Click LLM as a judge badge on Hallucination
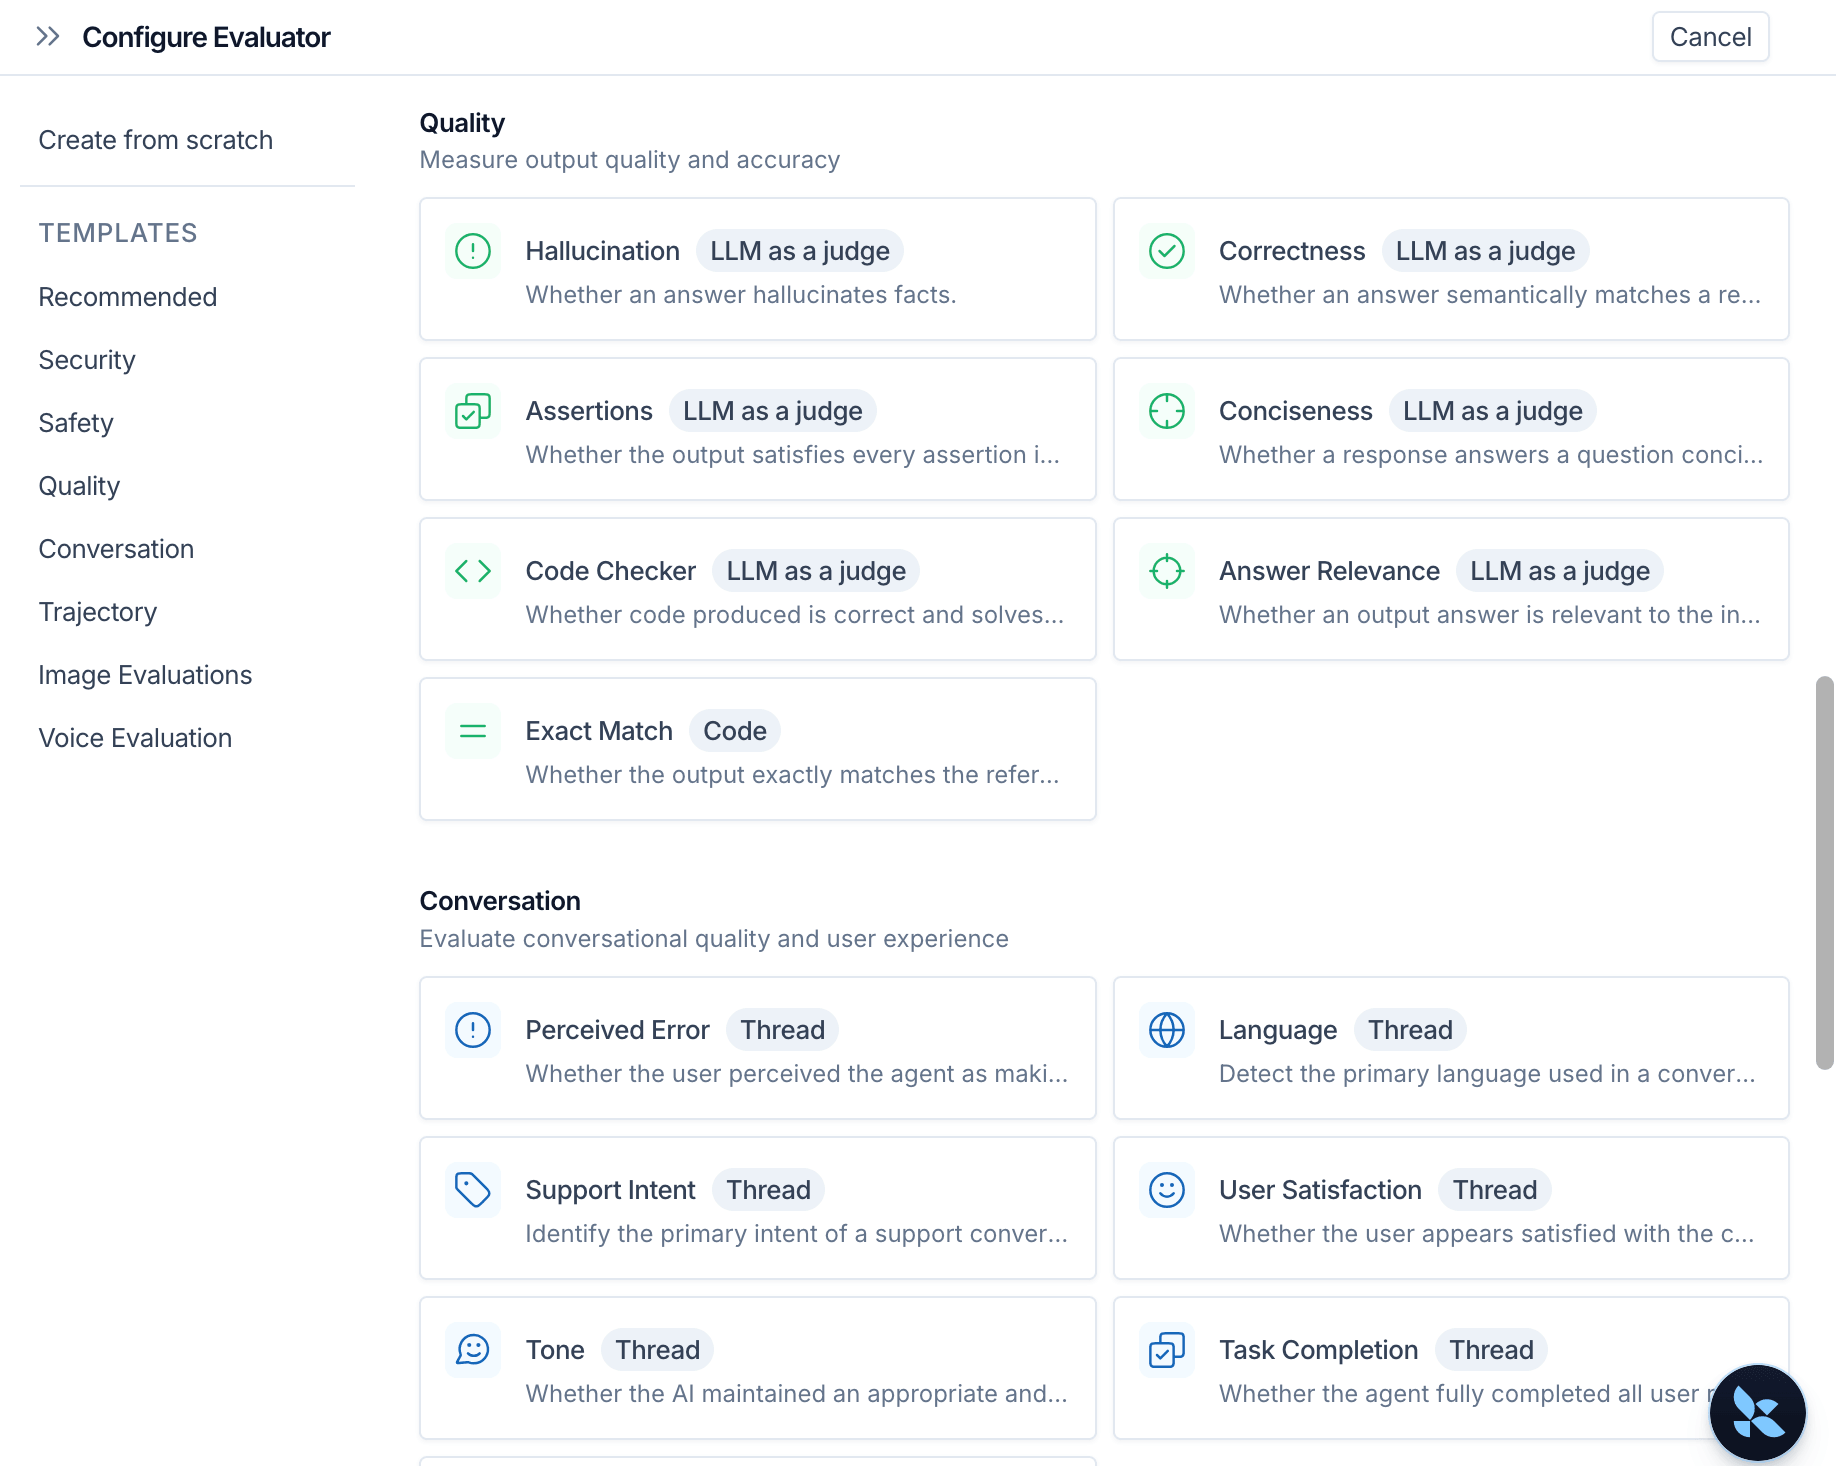This screenshot has height=1466, width=1836. click(800, 251)
